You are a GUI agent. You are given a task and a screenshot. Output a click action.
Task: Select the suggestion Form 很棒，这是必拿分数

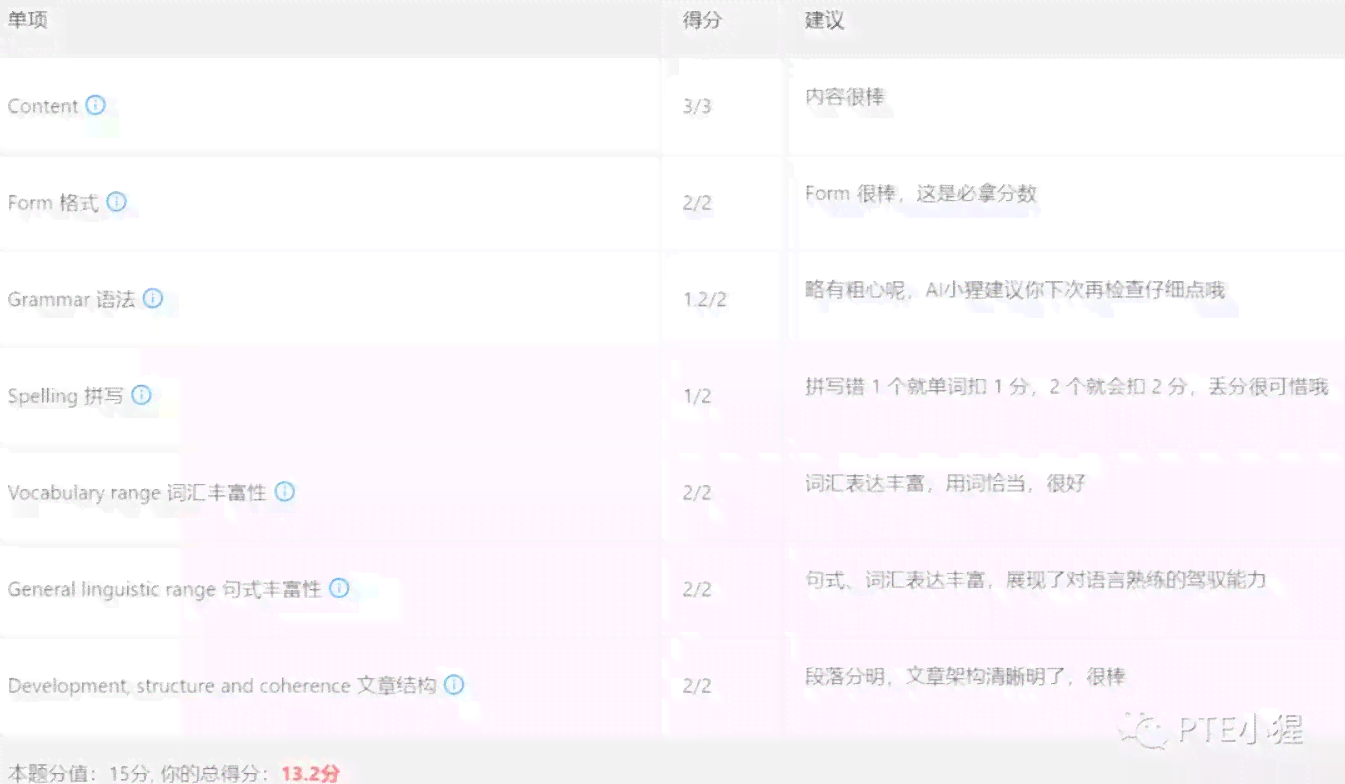click(921, 193)
